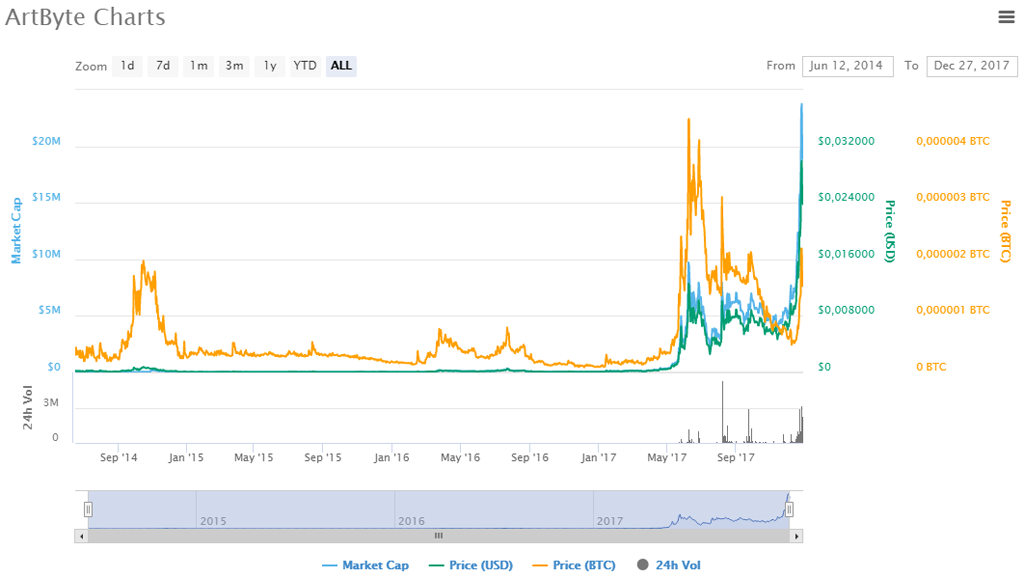Screen dimensions: 1024x578
Task: Click the $0,032000 USD price label
Action: pyautogui.click(x=846, y=141)
